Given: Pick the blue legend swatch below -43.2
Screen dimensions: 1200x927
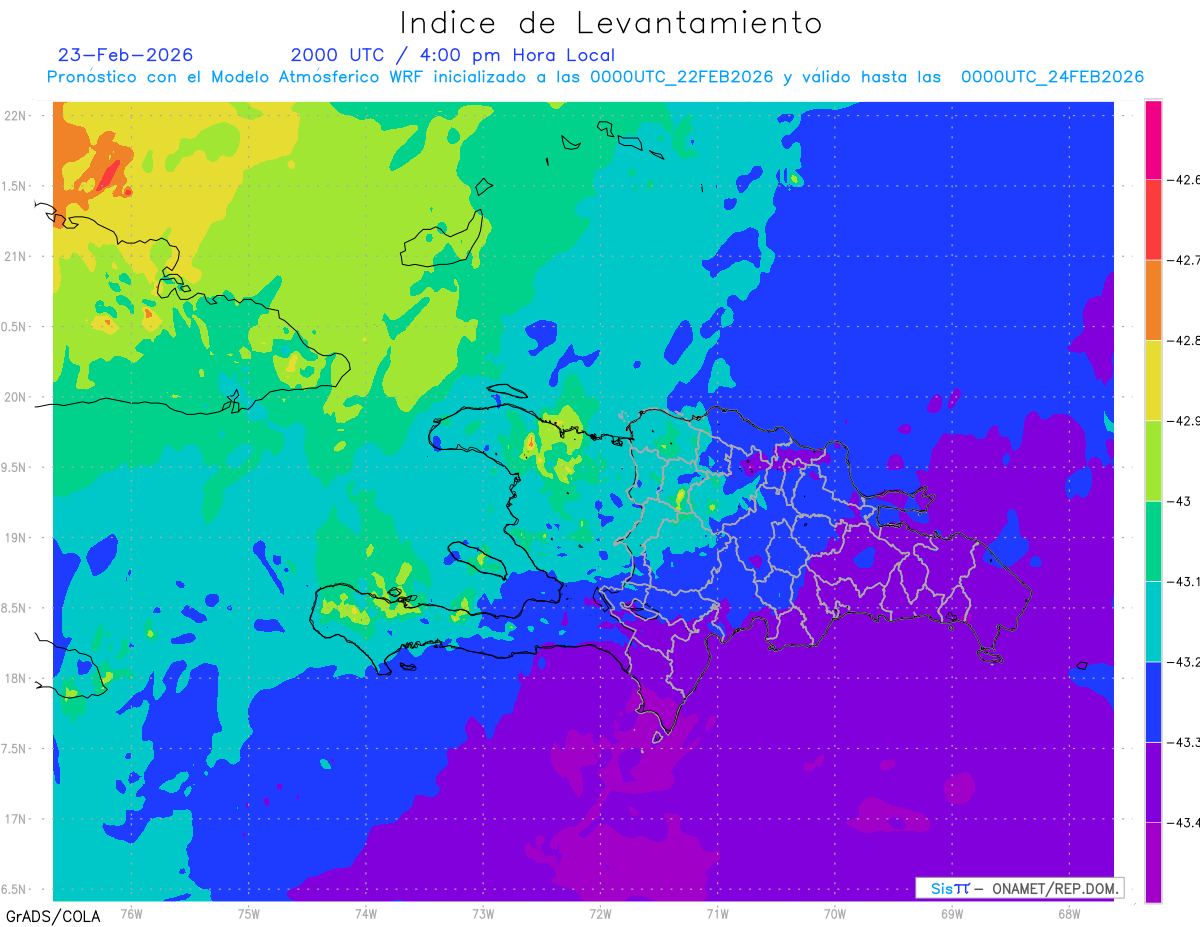Looking at the screenshot, I should coord(1153,701).
